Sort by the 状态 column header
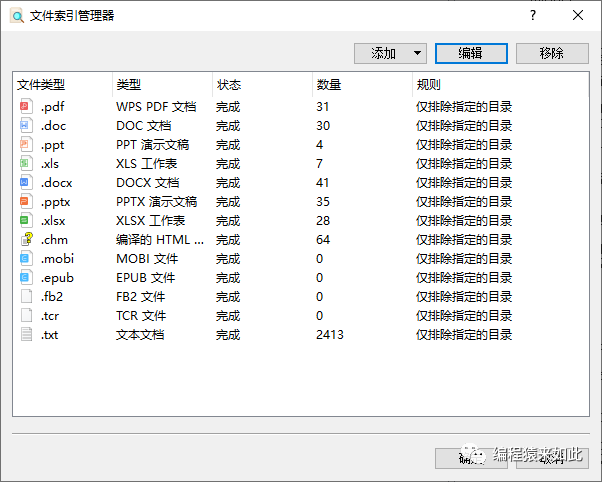The image size is (602, 482). tap(229, 84)
